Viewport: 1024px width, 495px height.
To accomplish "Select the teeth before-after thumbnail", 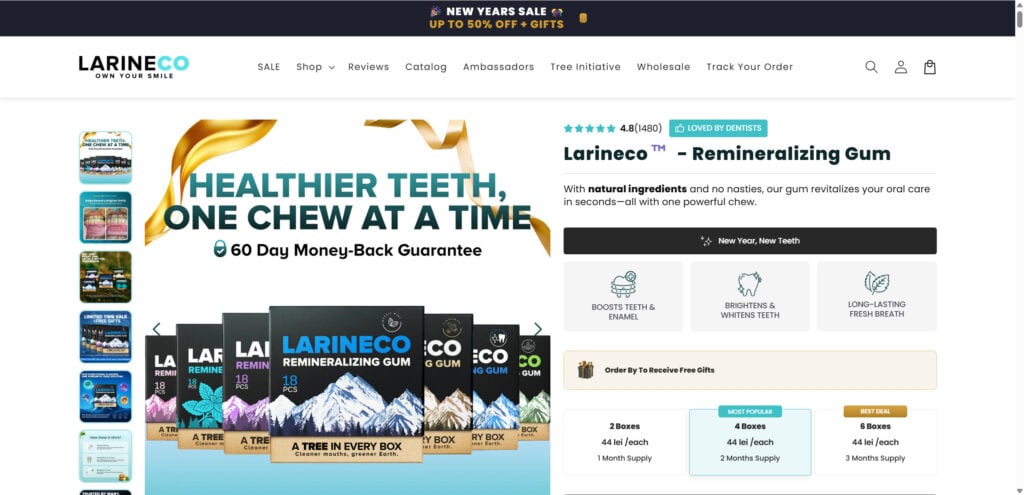I will 105,217.
